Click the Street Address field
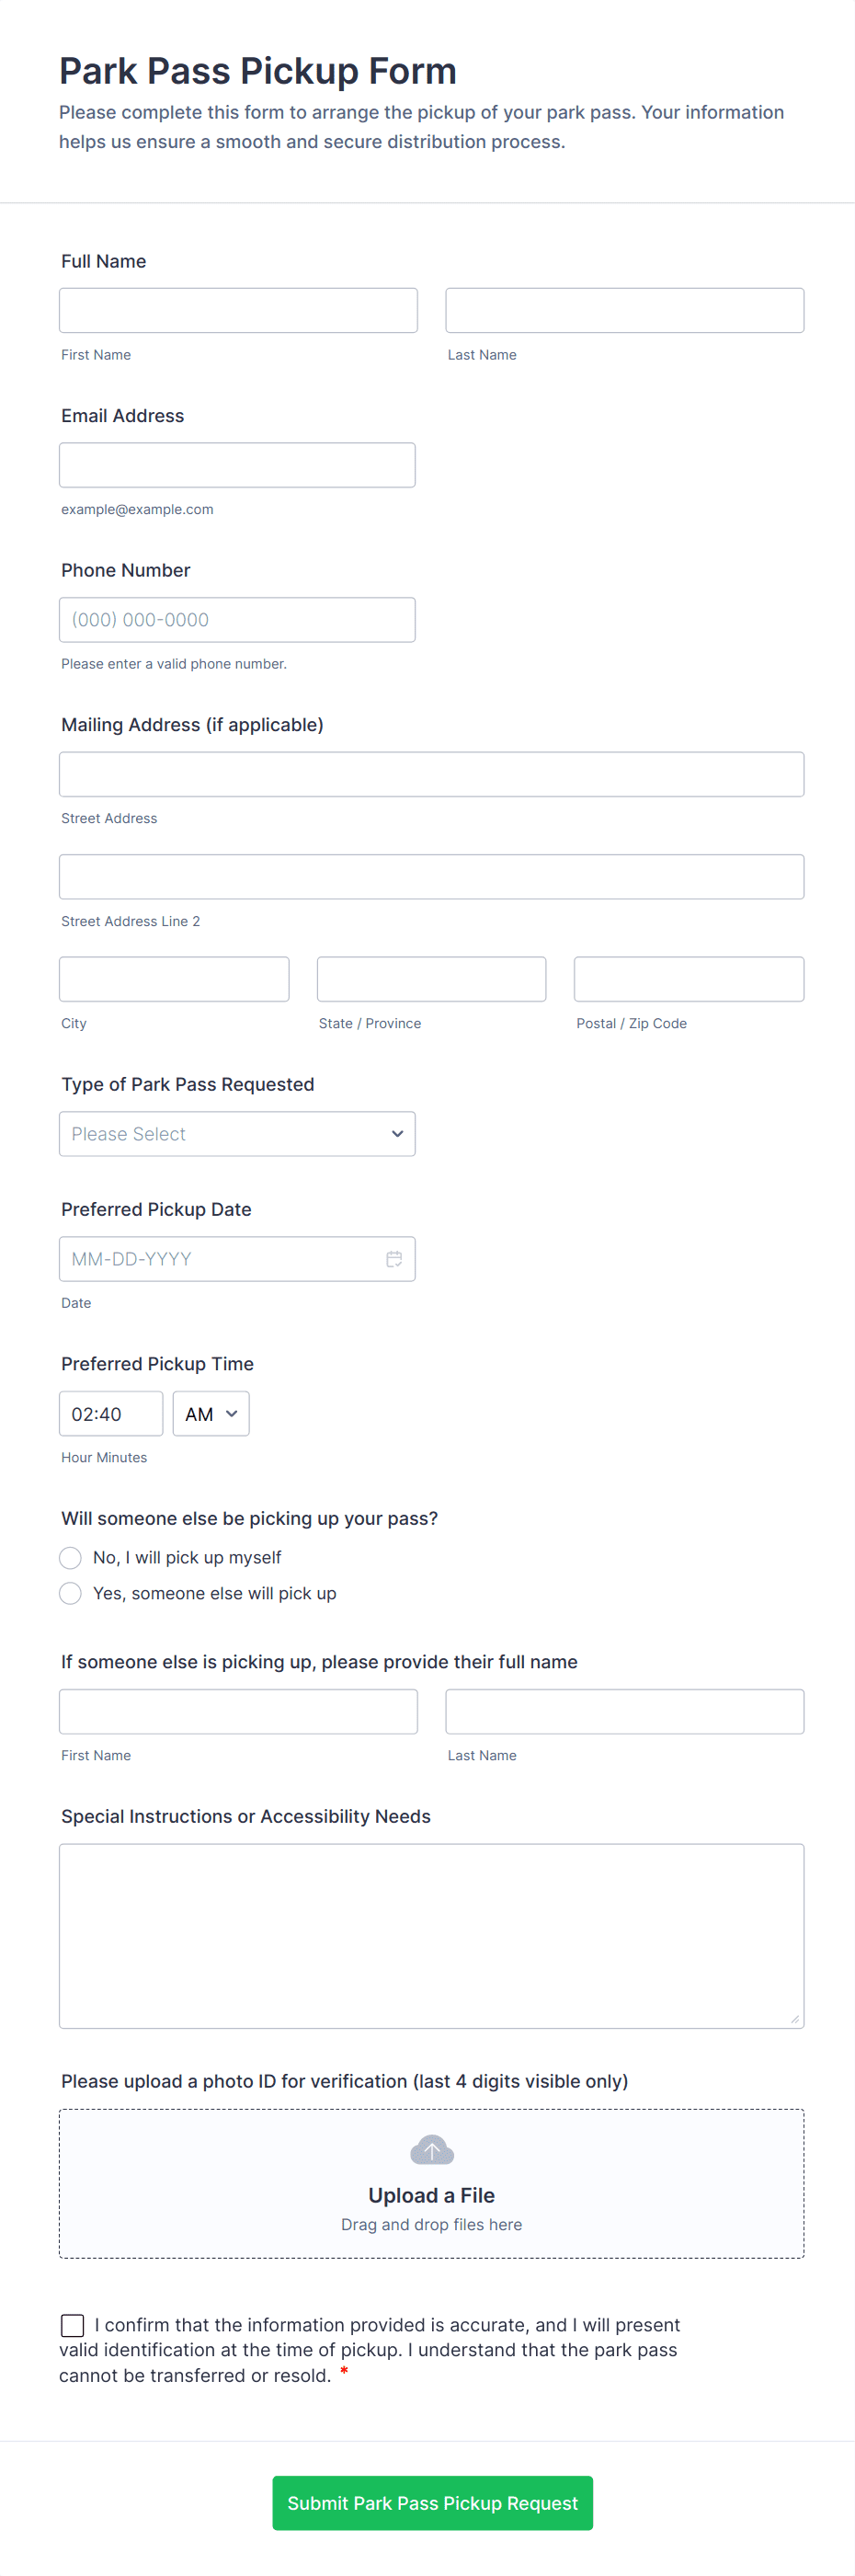This screenshot has height=2576, width=855. 431,775
